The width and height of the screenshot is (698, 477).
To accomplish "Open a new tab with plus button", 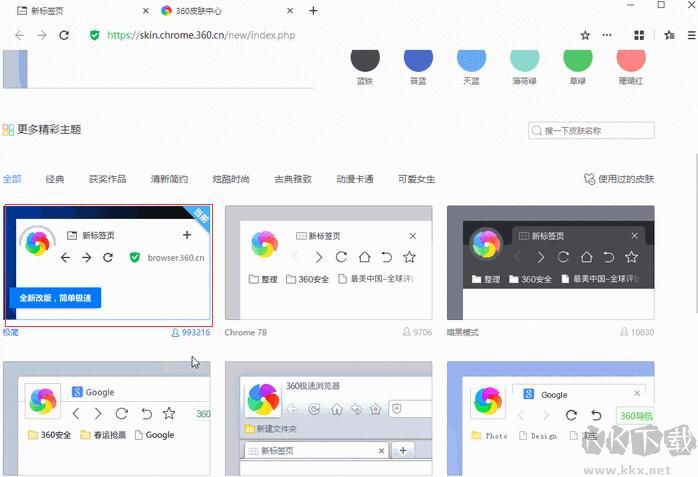I will point(313,11).
